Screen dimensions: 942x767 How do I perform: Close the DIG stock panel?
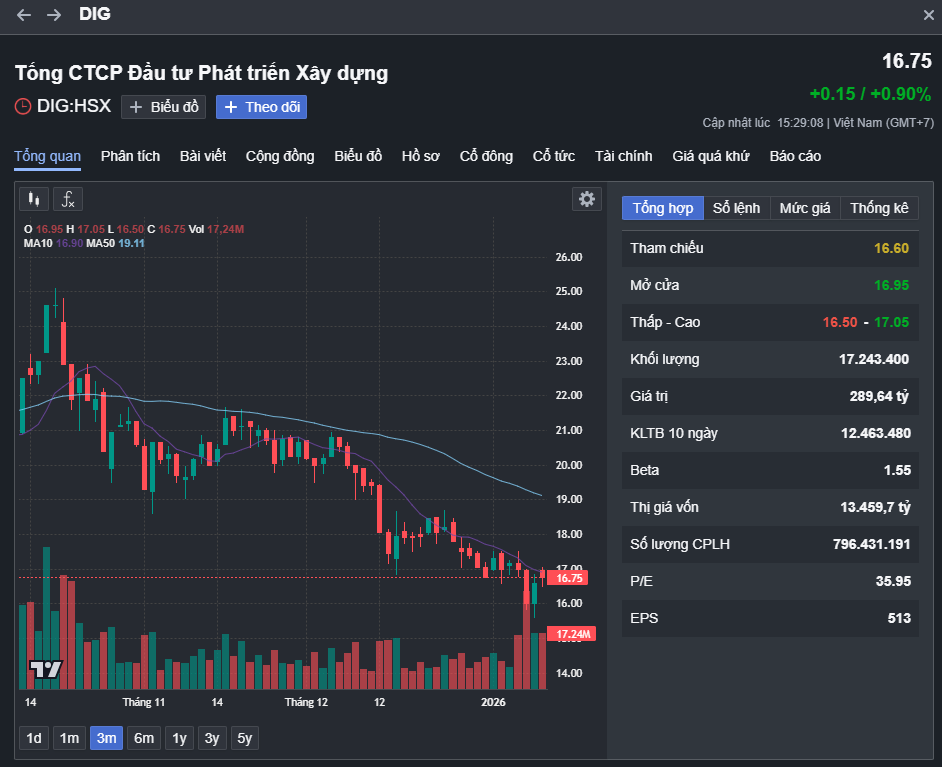928,15
